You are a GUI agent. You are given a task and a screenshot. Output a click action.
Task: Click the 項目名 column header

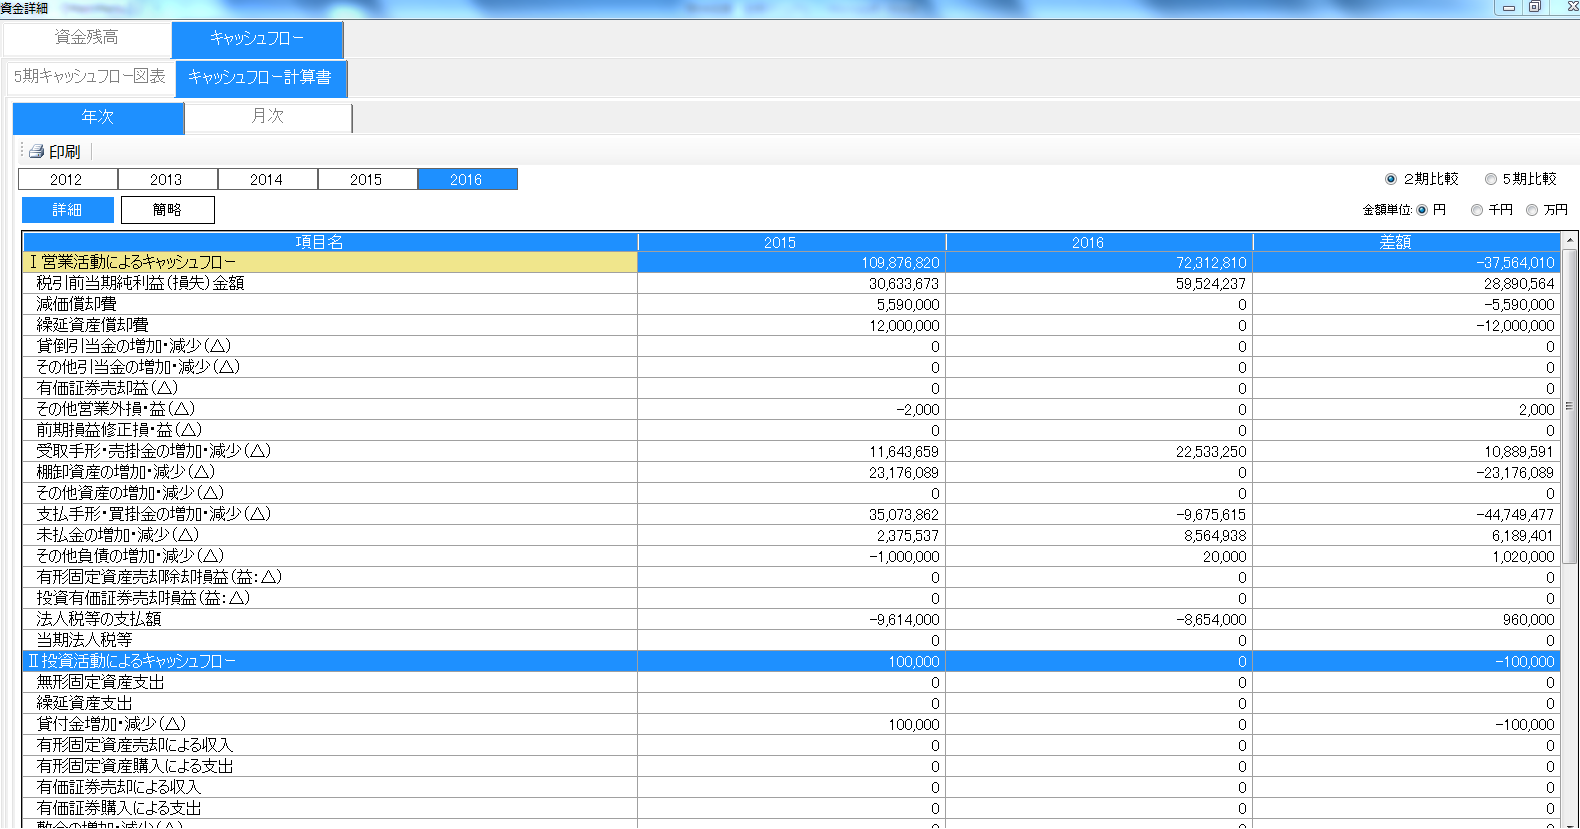[320, 242]
